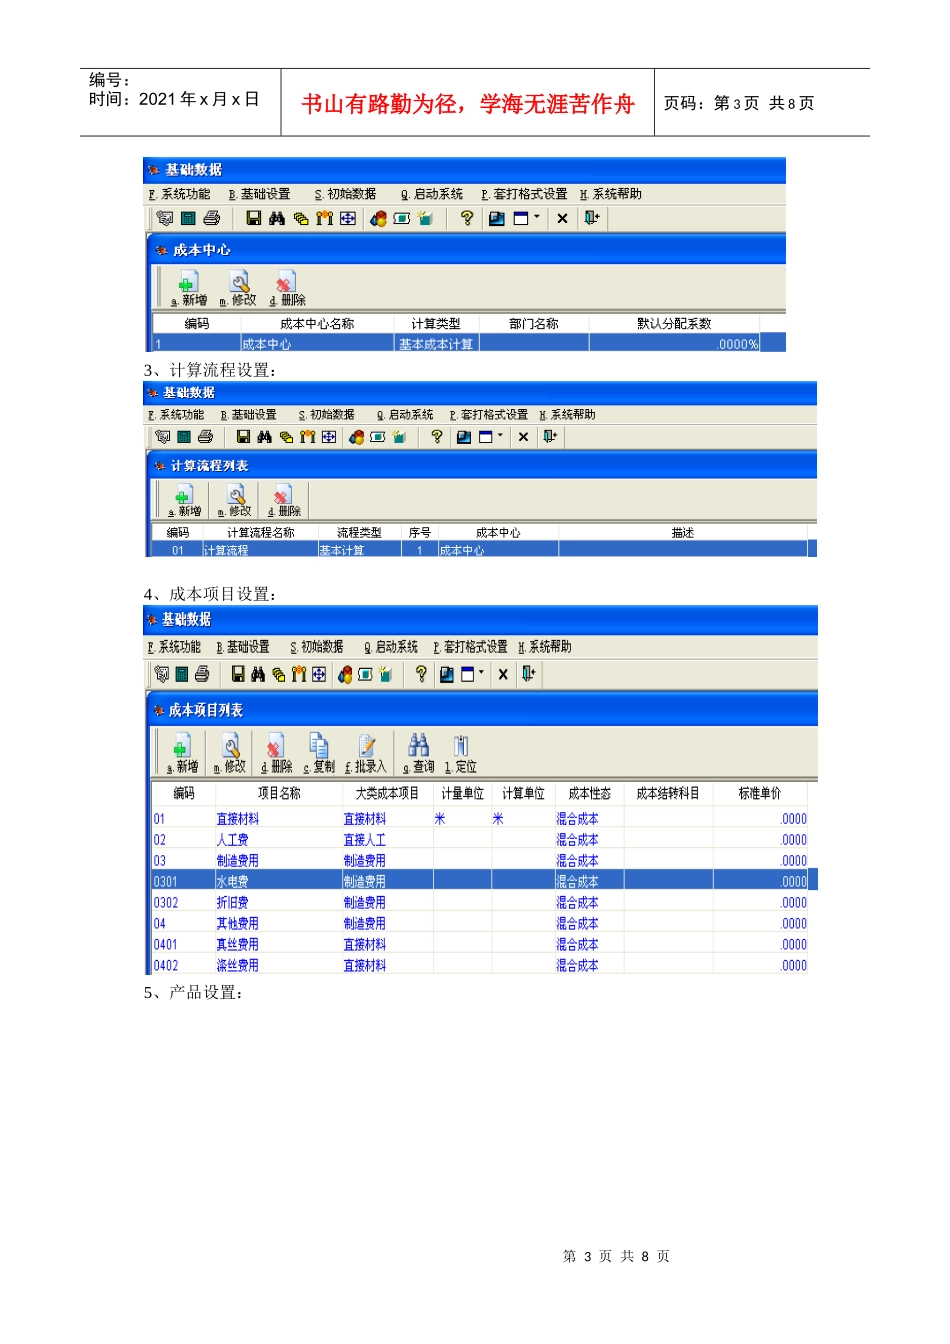Click the floppy save icon above 成本项目列表
950x1344 pixels.
[238, 675]
